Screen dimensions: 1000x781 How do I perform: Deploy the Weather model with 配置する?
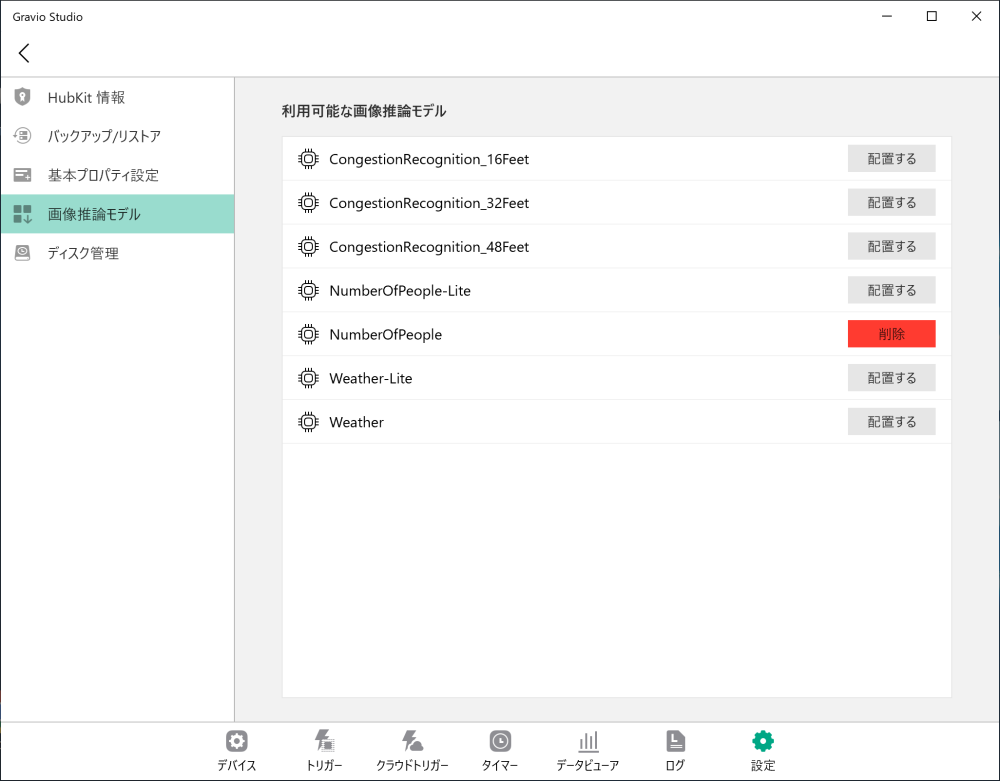891,421
